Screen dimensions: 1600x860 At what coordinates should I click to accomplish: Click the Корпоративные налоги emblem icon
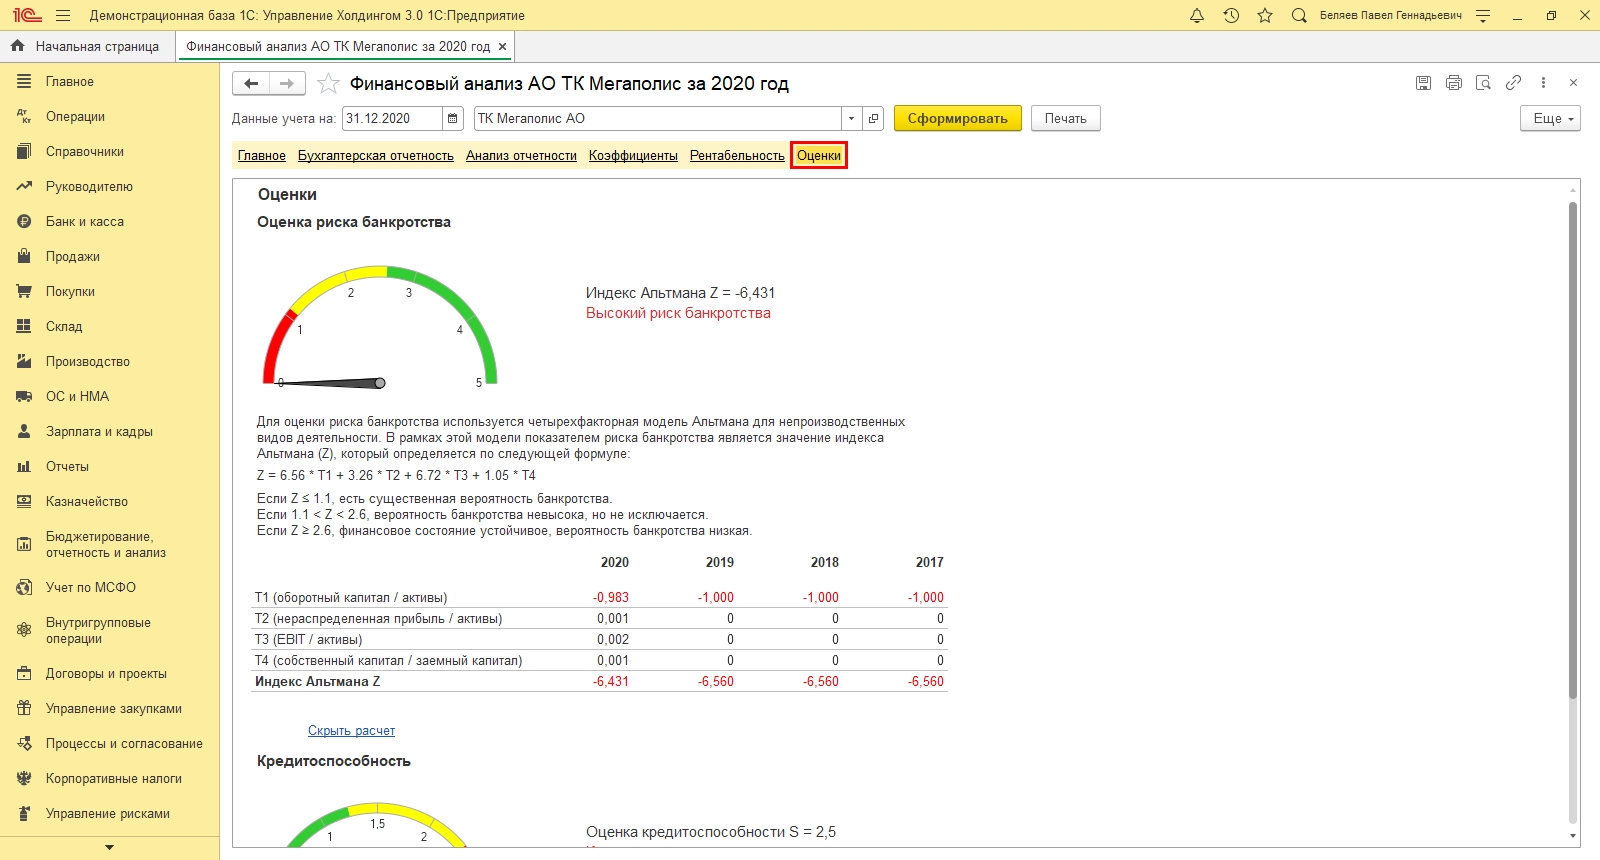[x=24, y=779]
